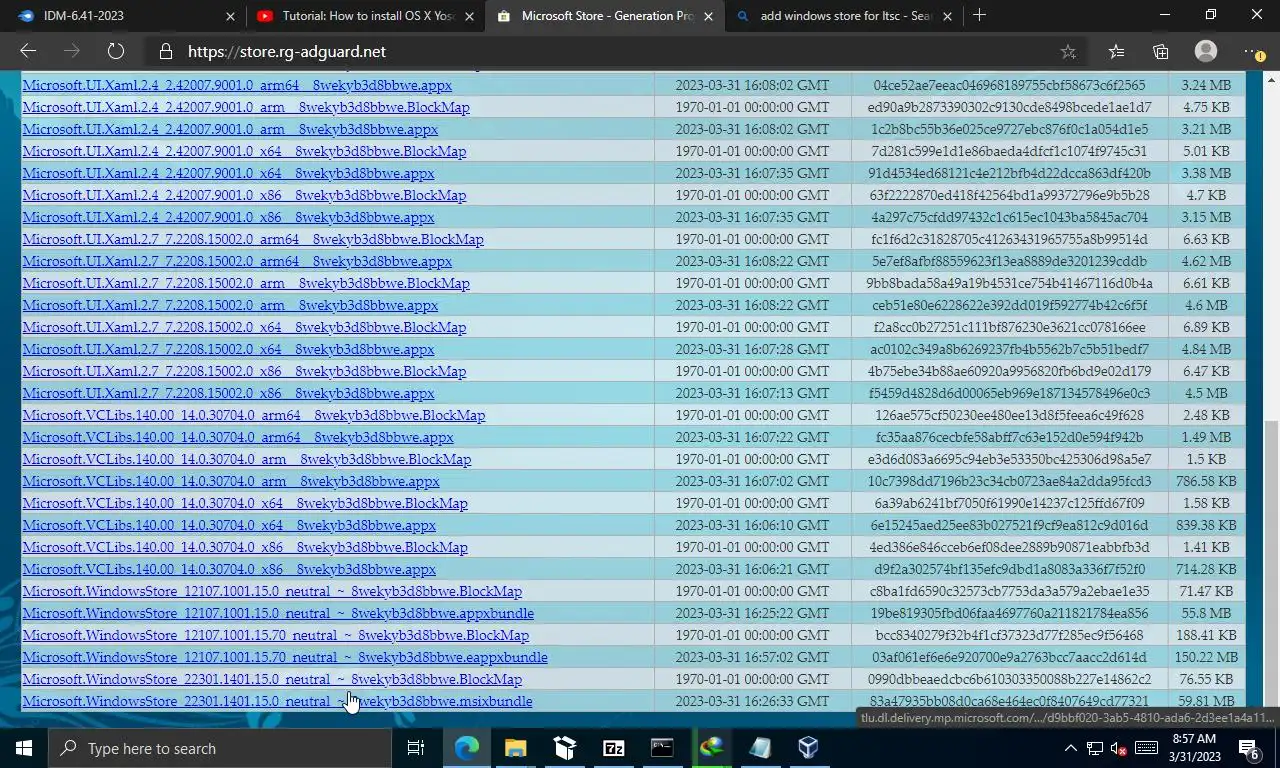Select the file size 59.81 MB
1280x768 pixels.
[1205, 701]
